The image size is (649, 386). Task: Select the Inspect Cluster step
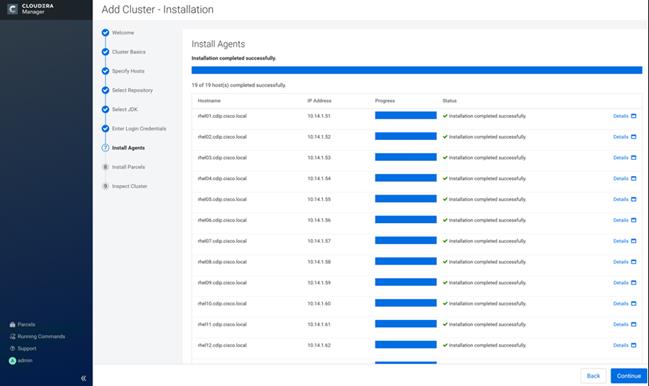click(x=130, y=186)
